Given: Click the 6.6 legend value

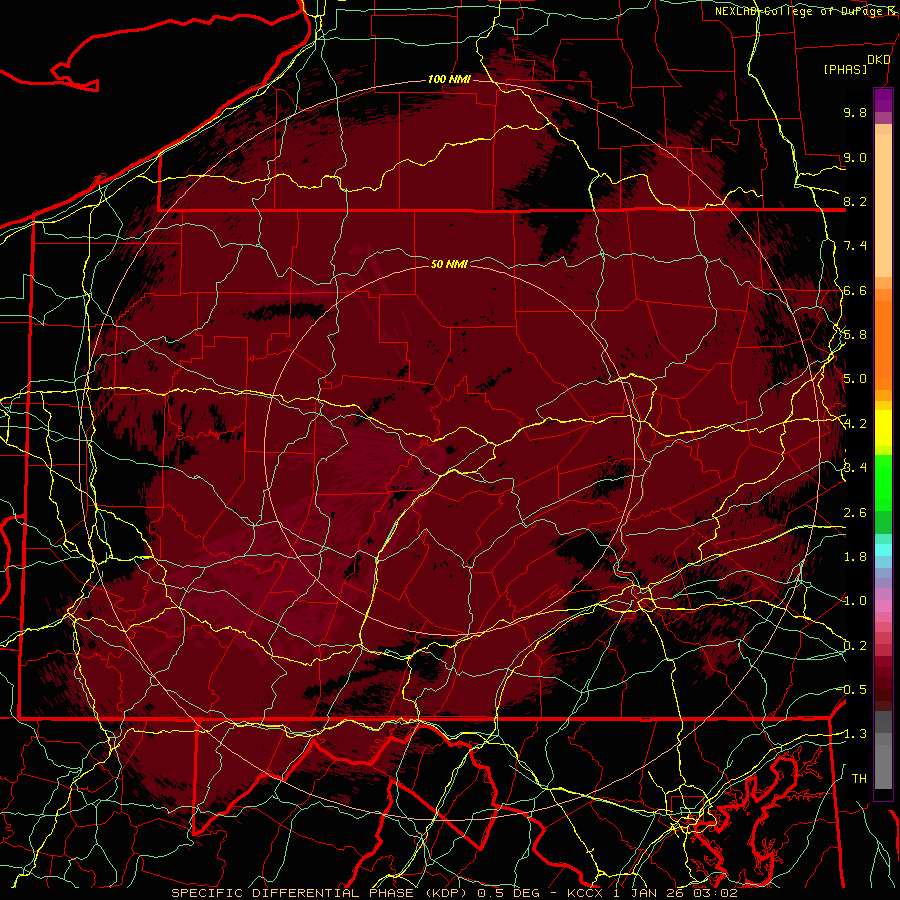Looking at the screenshot, I should point(855,290).
